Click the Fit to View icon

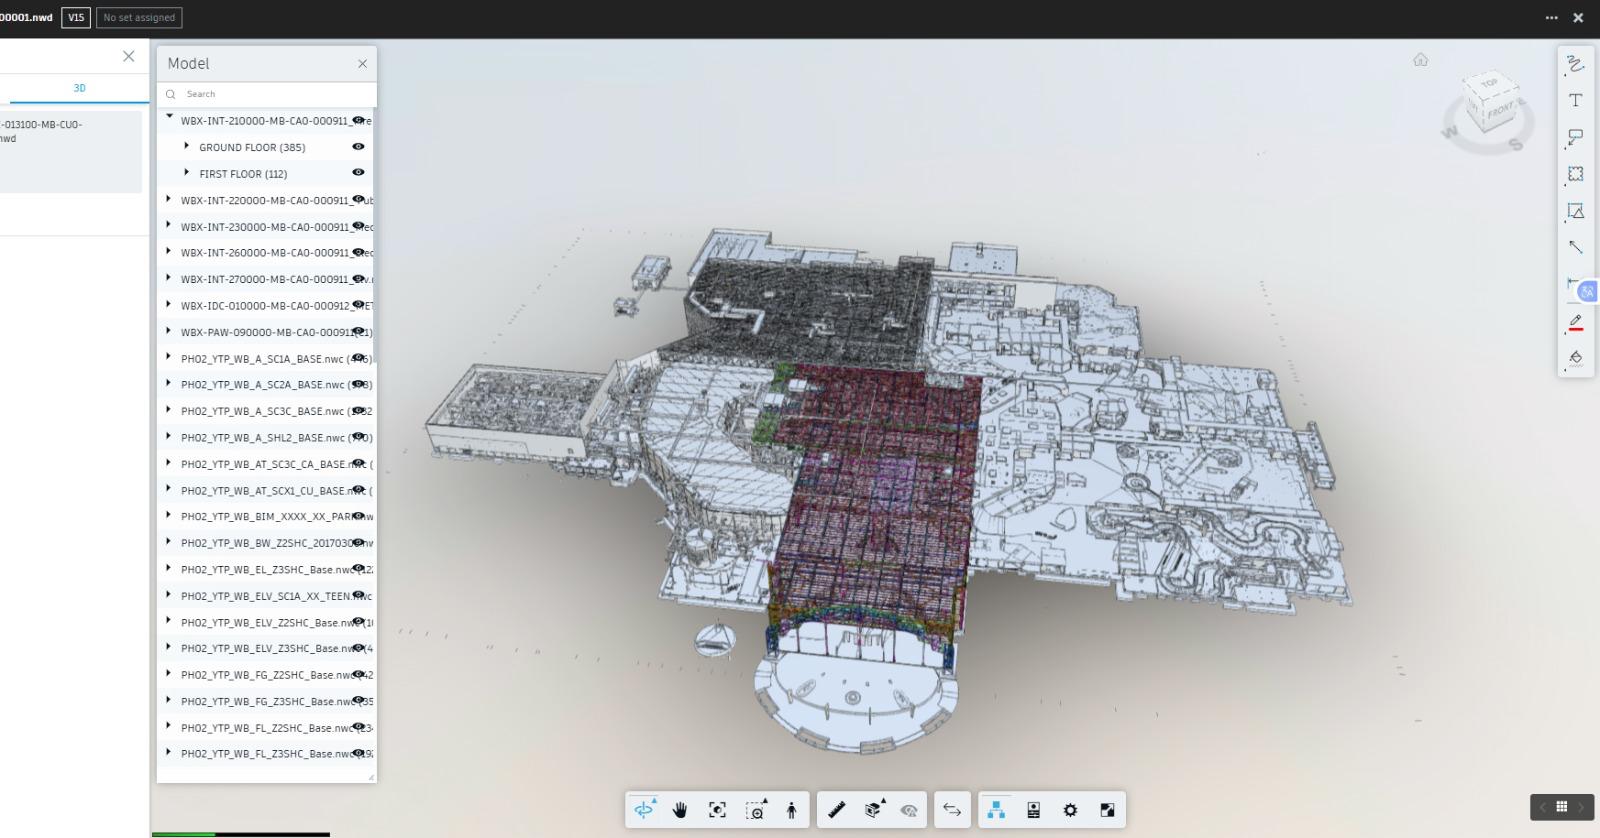(717, 810)
